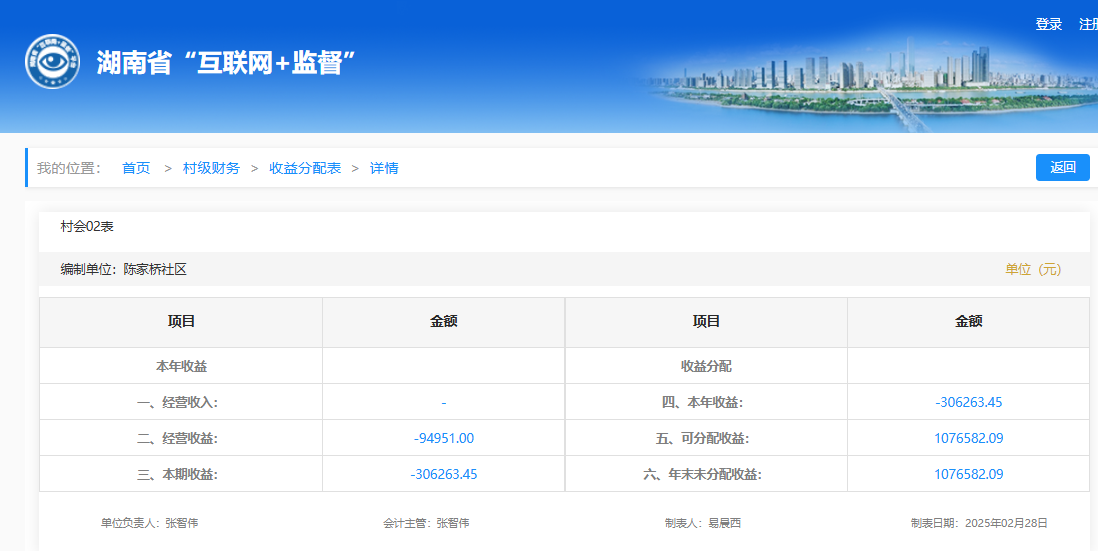Click the 湖南省"互联网+监督" site title
This screenshot has height=551, width=1098.
tap(226, 63)
